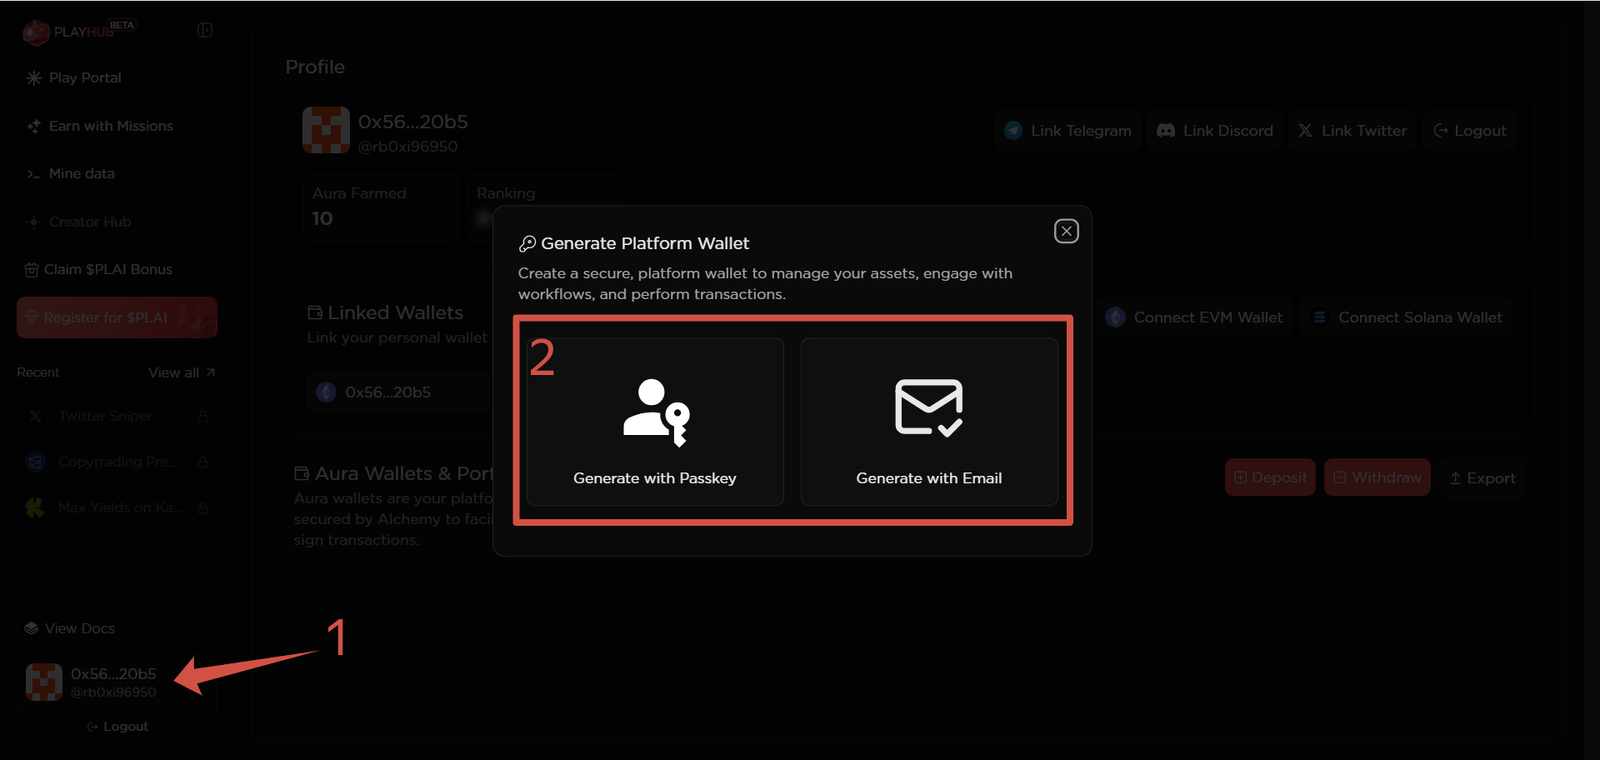
Task: Click the Generate with Passkey icon
Action: click(656, 411)
